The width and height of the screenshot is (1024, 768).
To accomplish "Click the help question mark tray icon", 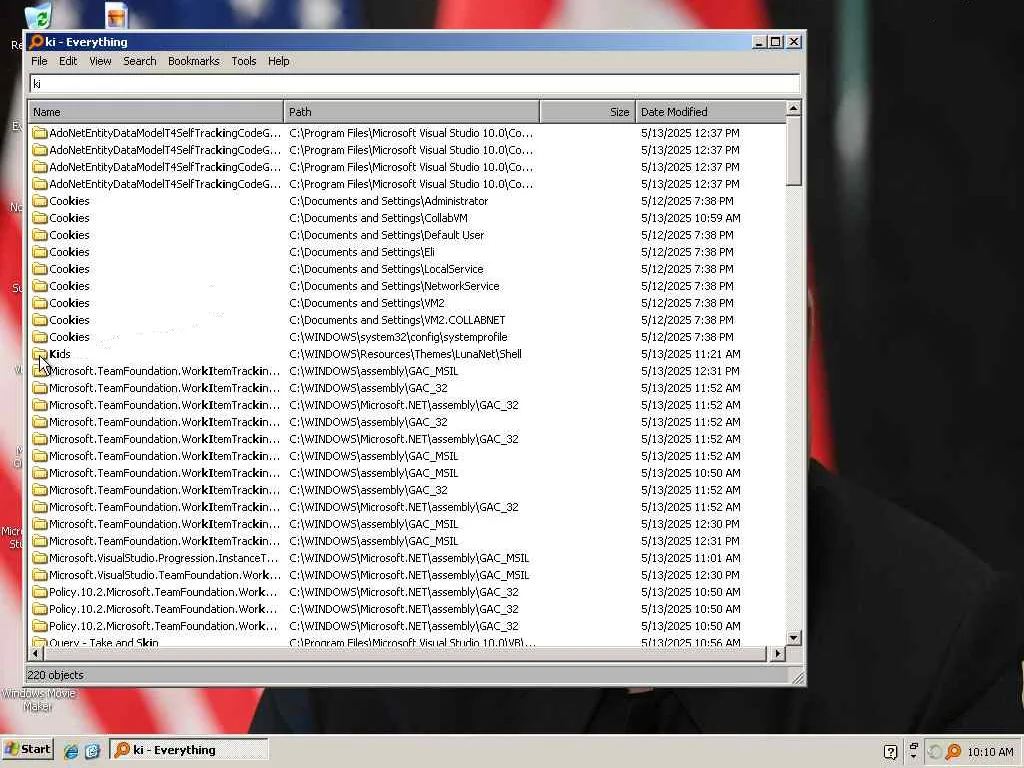I will (890, 751).
